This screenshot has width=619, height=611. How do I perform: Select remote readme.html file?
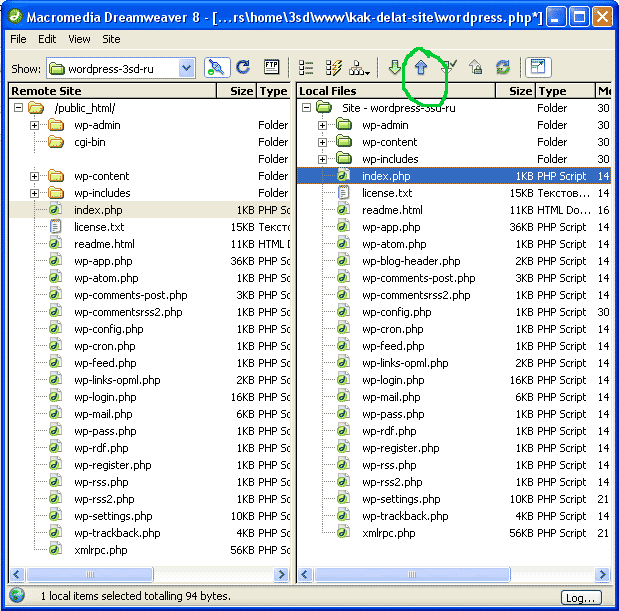point(104,244)
